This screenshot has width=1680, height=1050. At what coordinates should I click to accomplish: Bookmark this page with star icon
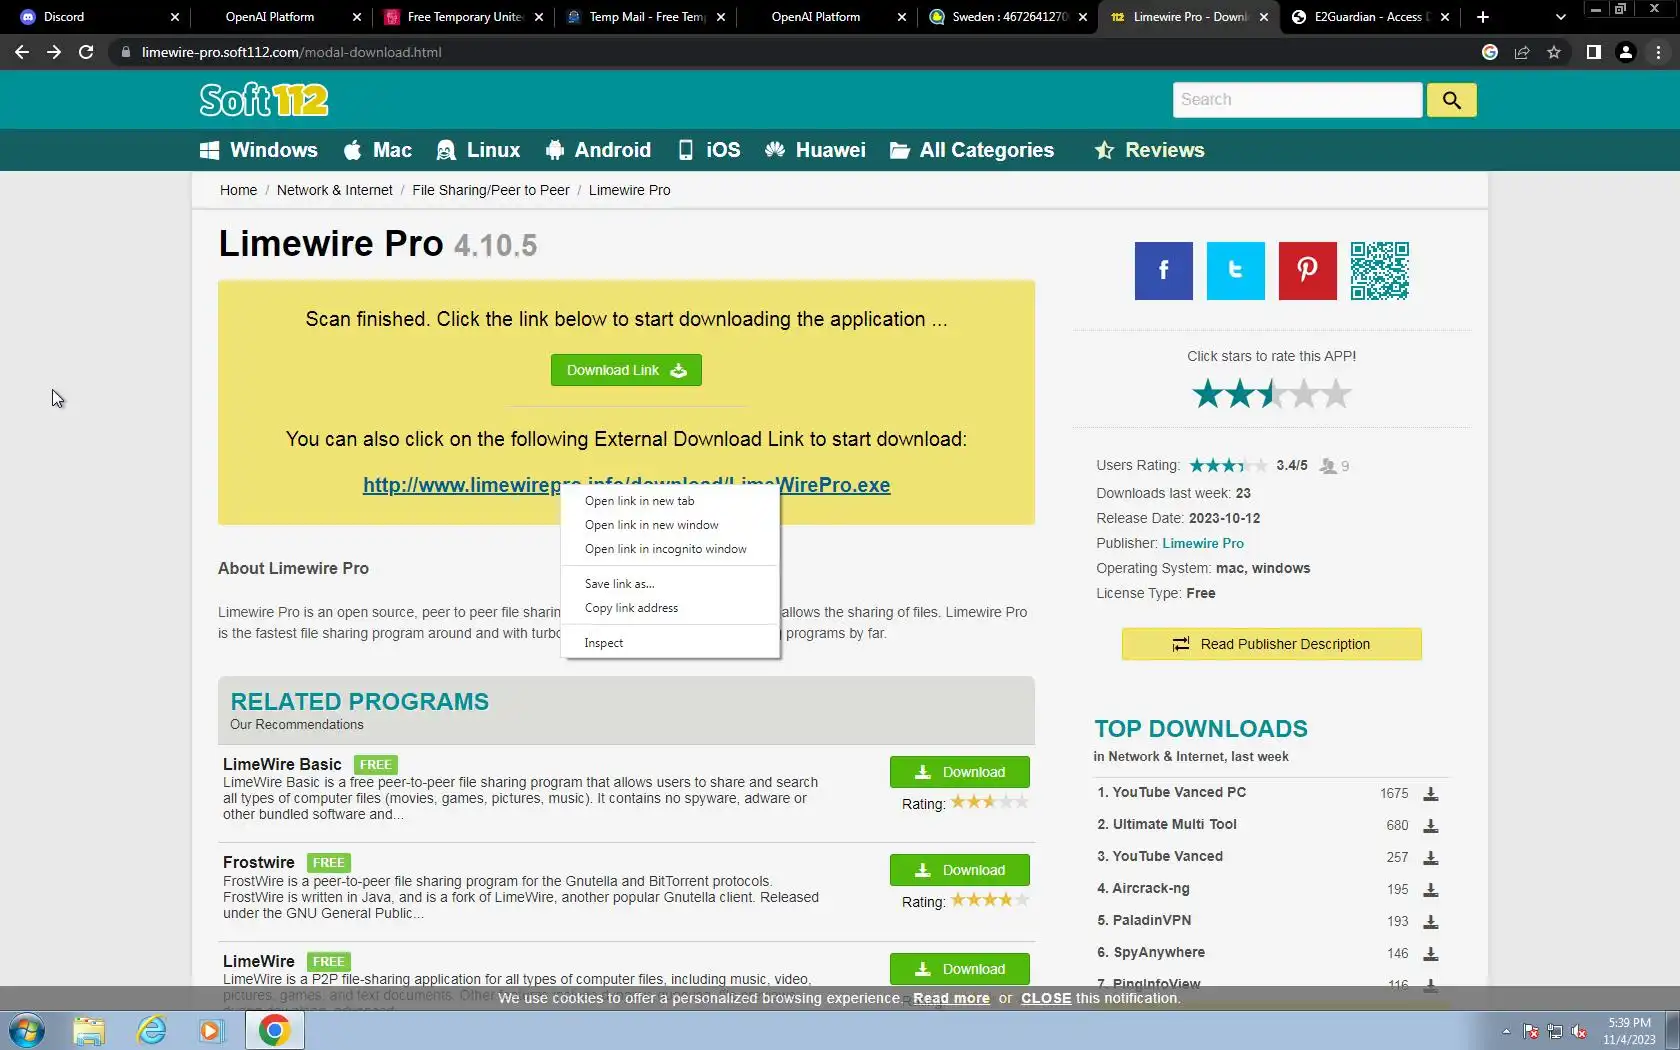pyautogui.click(x=1553, y=52)
